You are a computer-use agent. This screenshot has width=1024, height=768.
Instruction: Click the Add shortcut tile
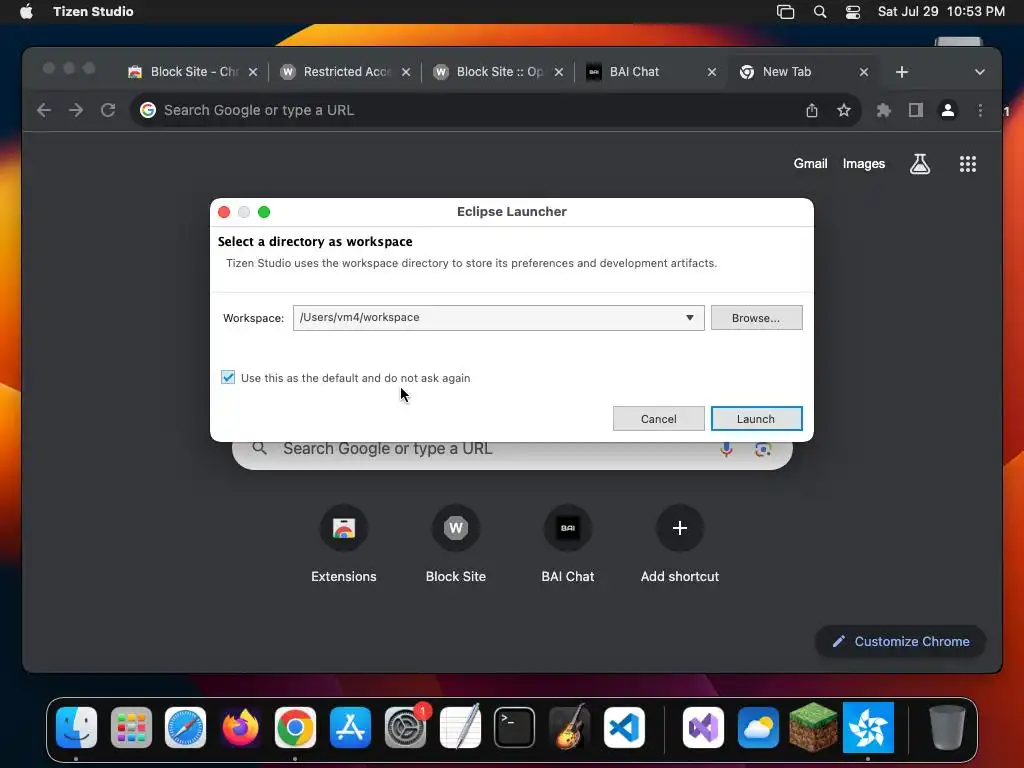click(680, 543)
